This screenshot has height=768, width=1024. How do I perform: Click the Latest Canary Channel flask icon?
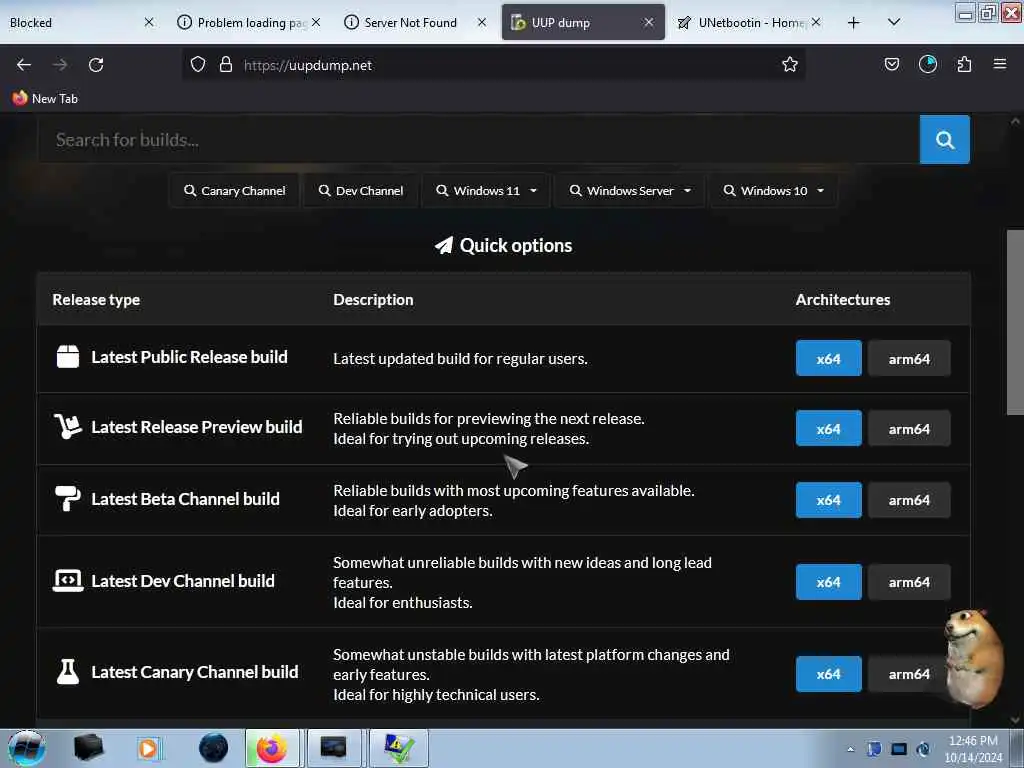pos(68,672)
